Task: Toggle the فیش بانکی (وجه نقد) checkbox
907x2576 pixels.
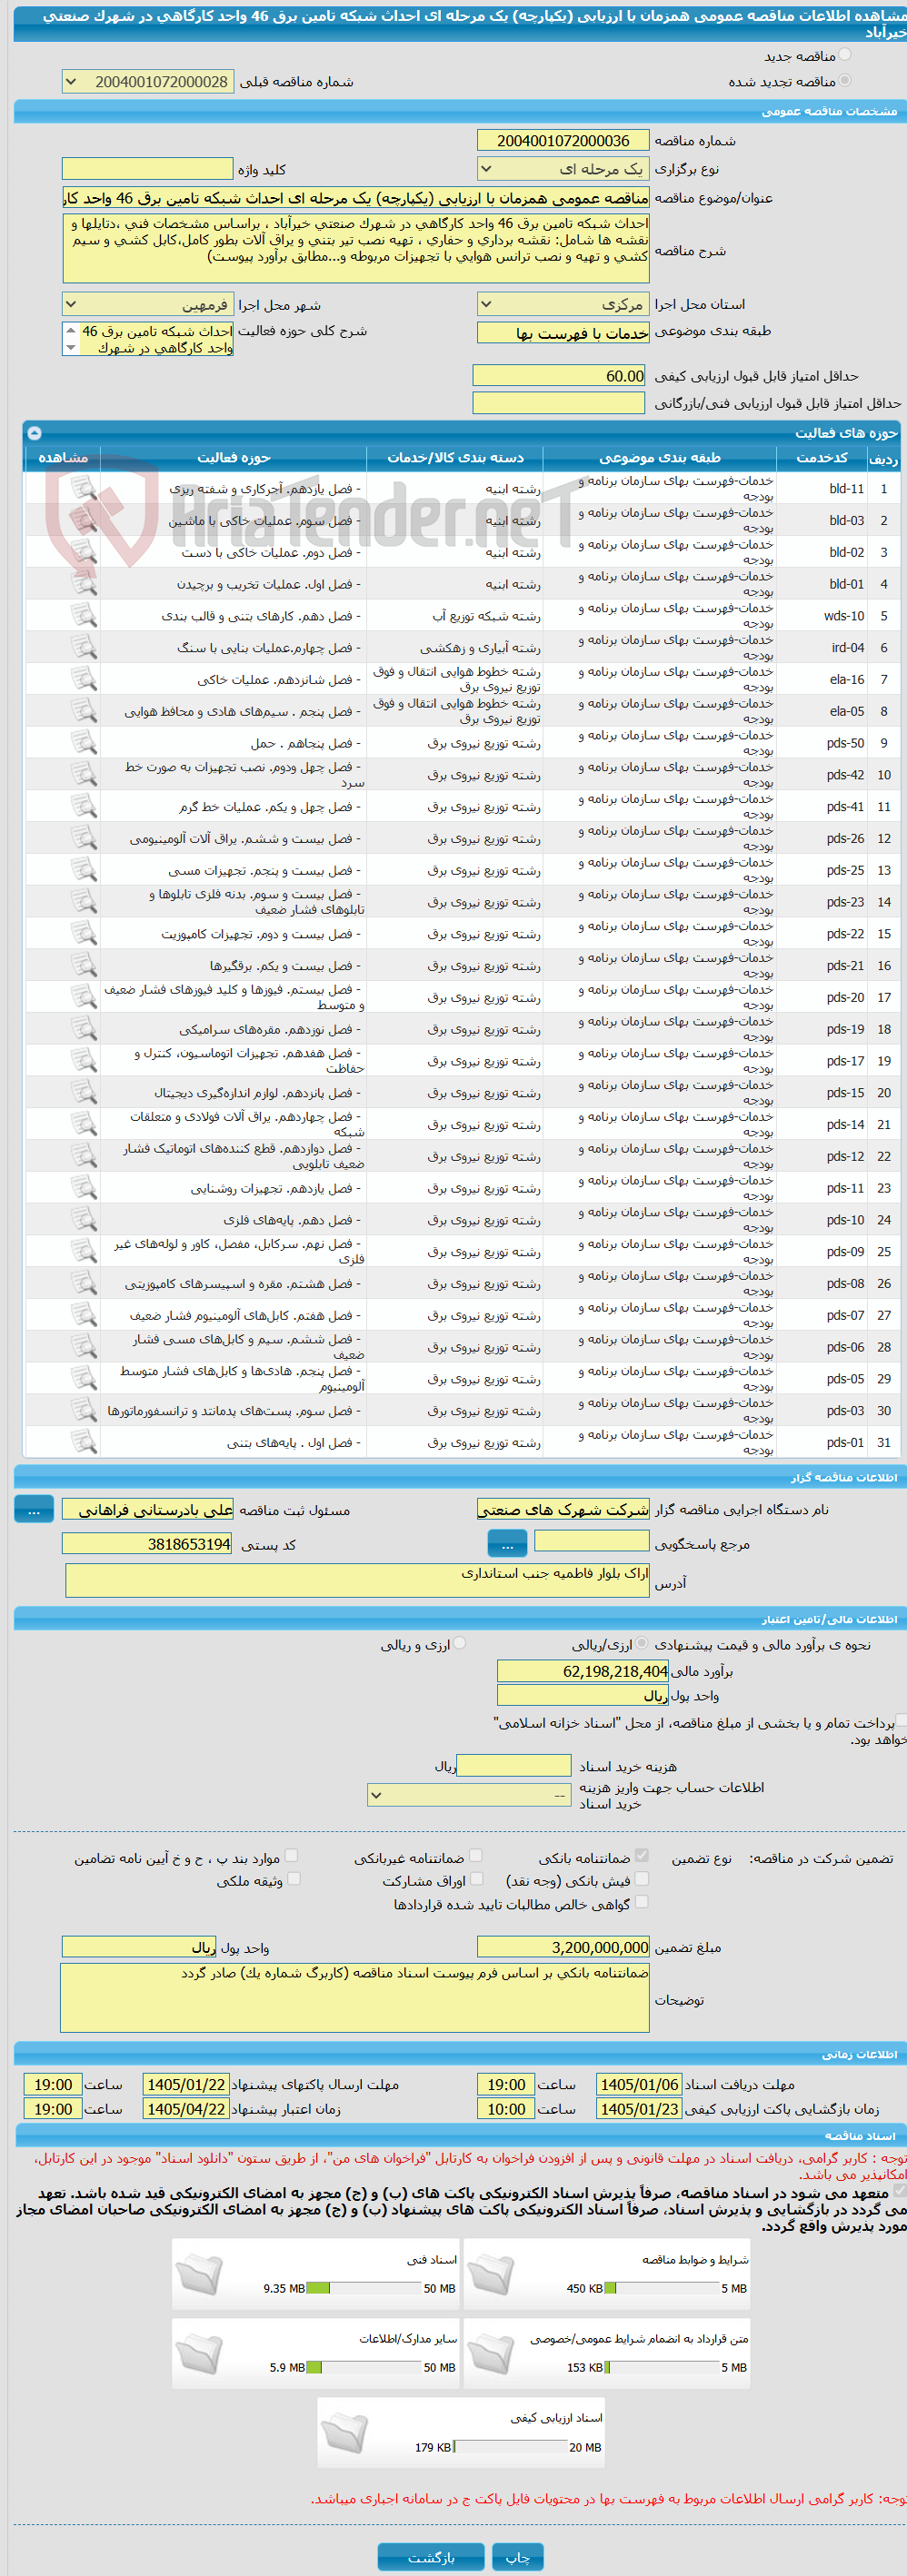Action: [x=642, y=1878]
